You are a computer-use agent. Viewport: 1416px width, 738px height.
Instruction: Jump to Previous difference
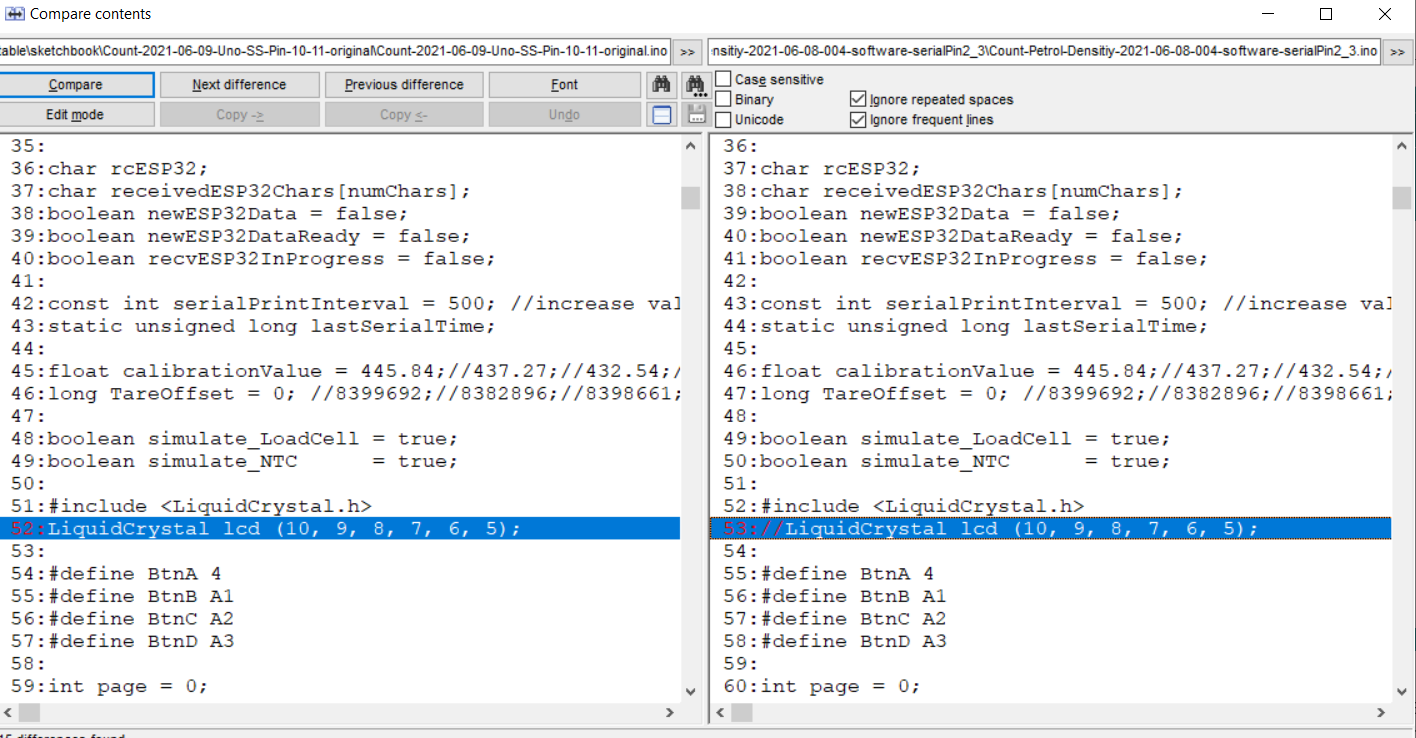click(x=404, y=84)
